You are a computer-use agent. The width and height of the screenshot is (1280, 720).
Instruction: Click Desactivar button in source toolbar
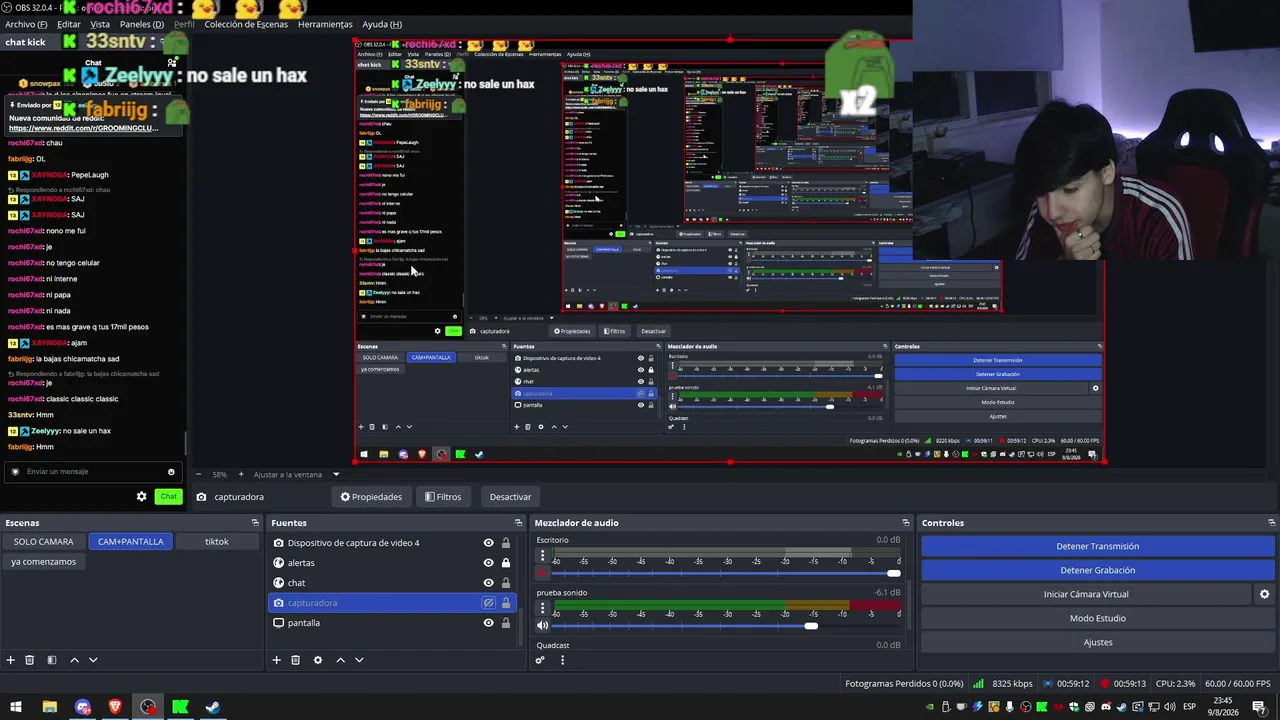tap(510, 497)
